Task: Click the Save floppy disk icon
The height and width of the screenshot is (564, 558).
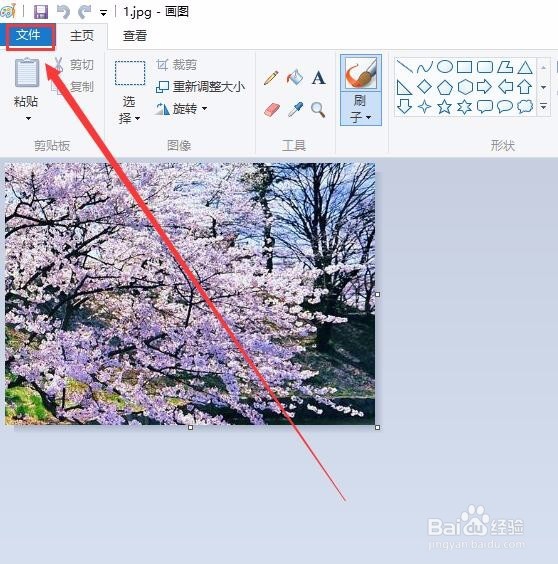Action: pyautogui.click(x=41, y=12)
